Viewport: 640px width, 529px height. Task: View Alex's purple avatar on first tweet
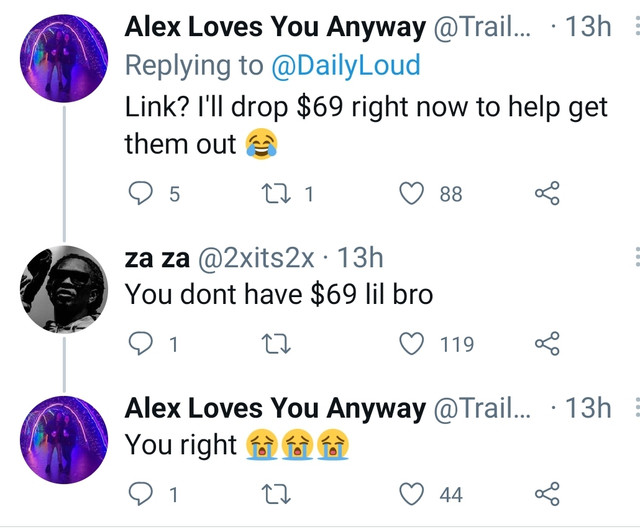click(x=64, y=58)
